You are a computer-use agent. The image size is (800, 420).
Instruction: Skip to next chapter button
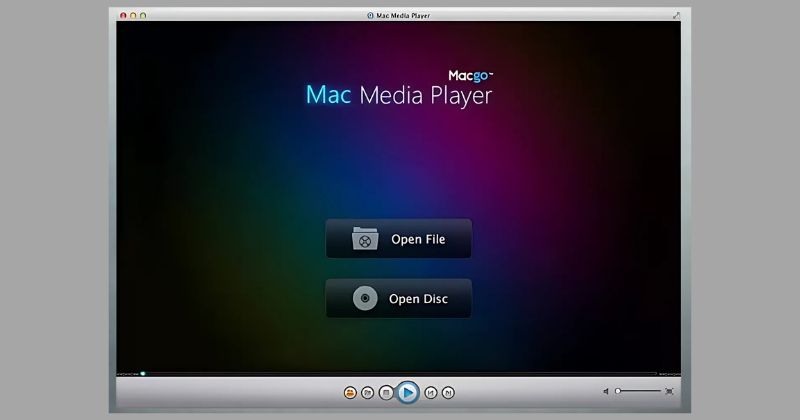tap(448, 392)
